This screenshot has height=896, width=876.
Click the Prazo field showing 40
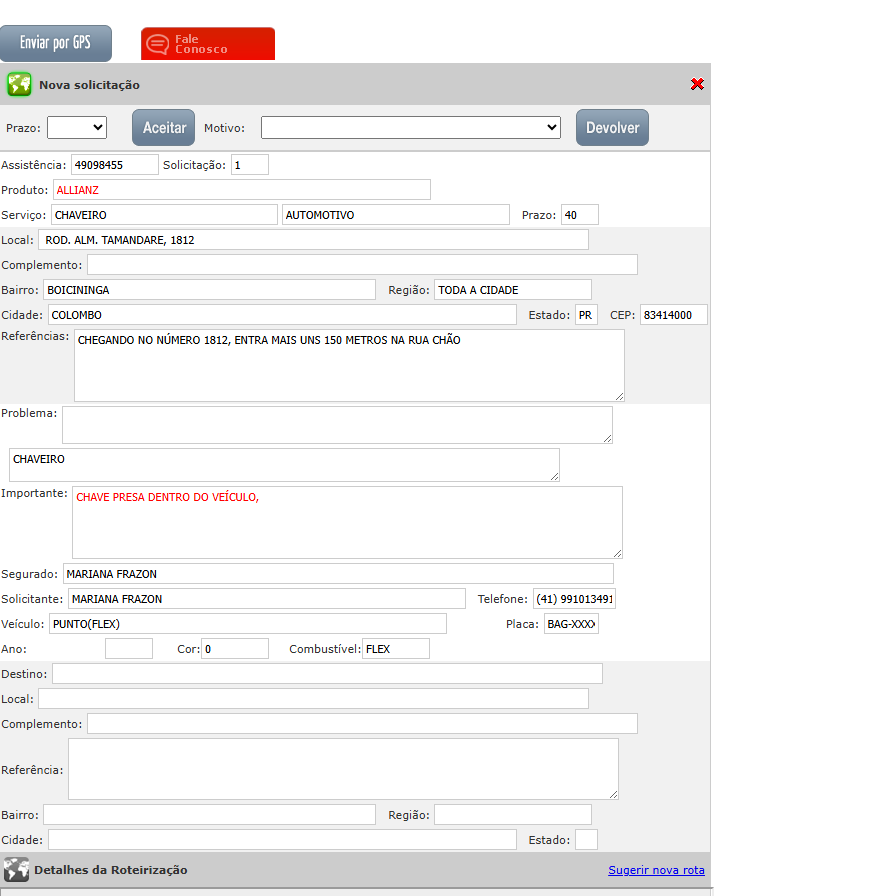click(580, 215)
